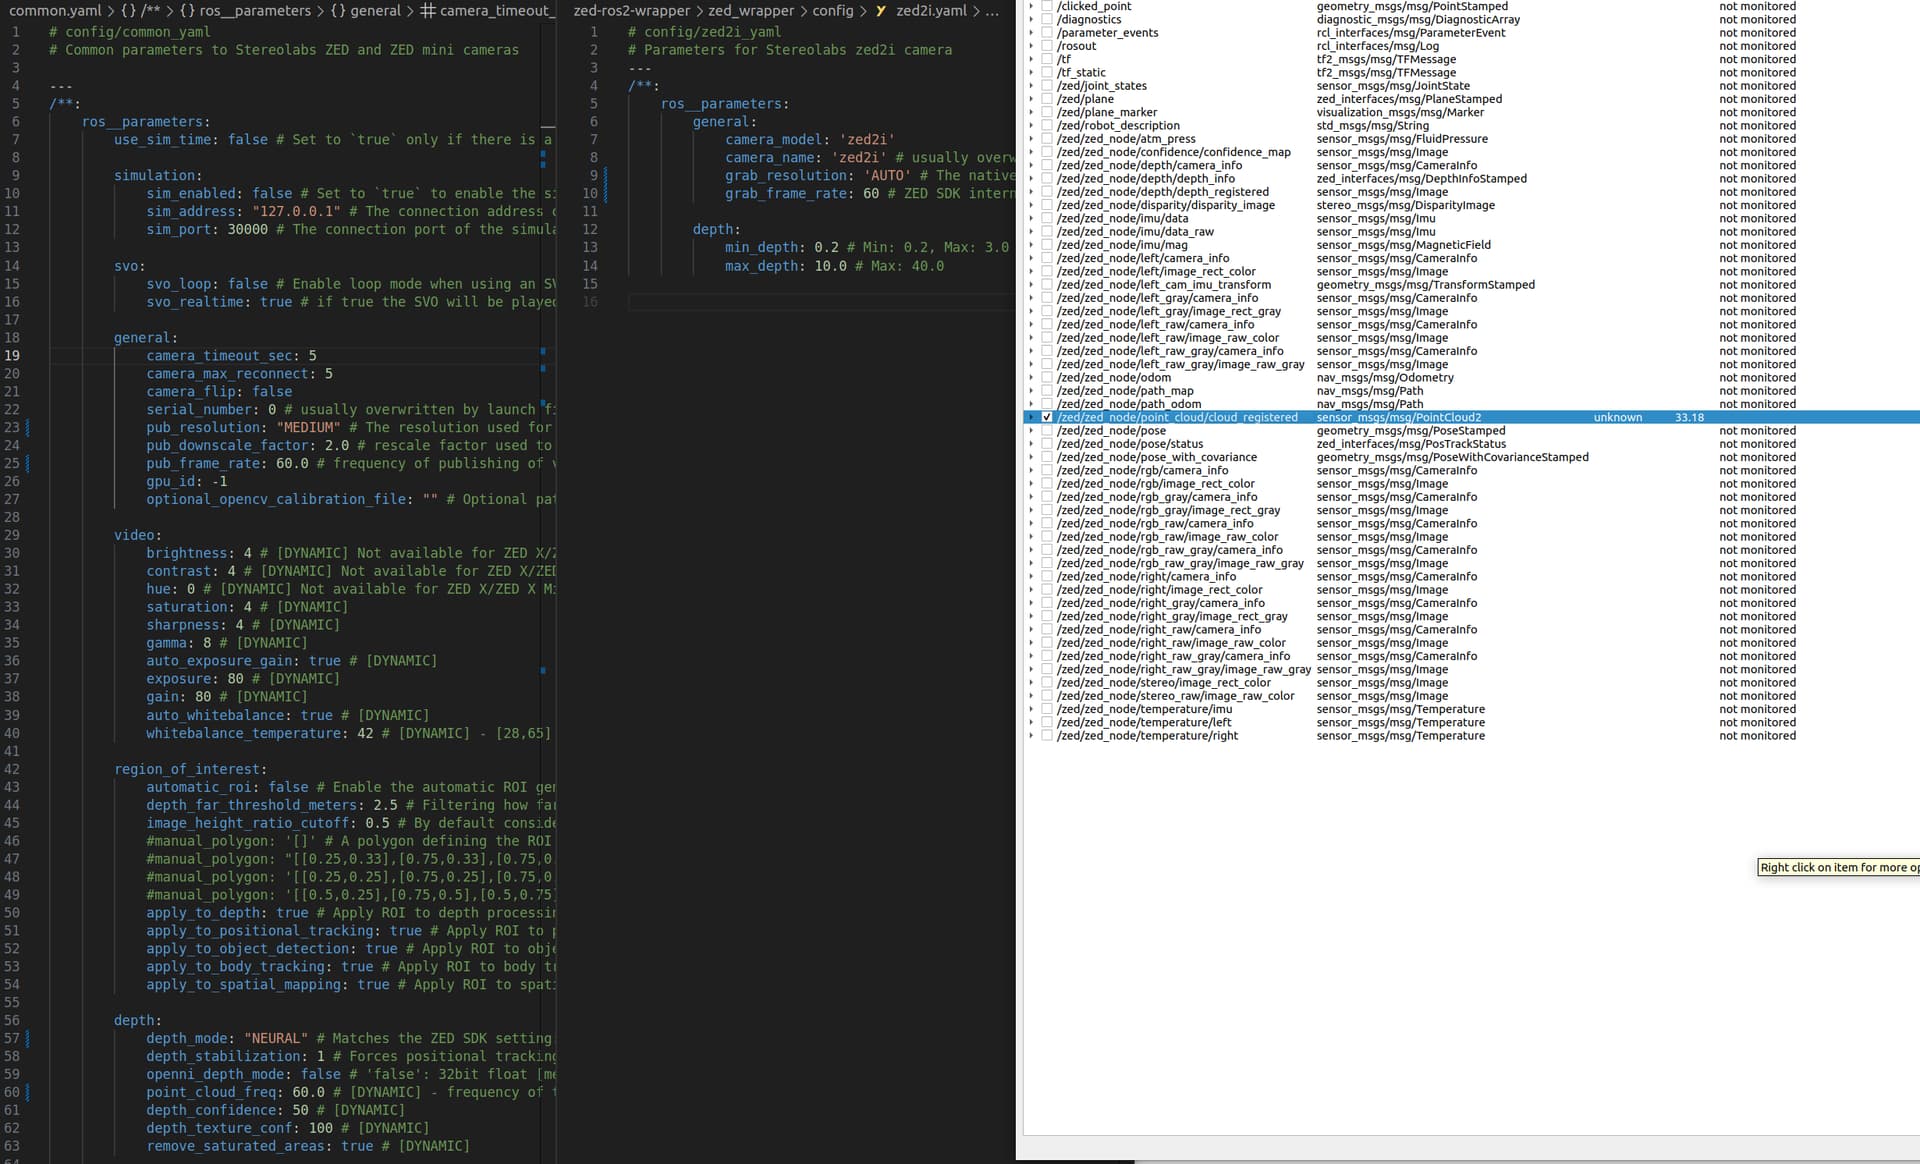Open the common.yaml breadcrumb item
The image size is (1920, 1164).
coord(55,11)
